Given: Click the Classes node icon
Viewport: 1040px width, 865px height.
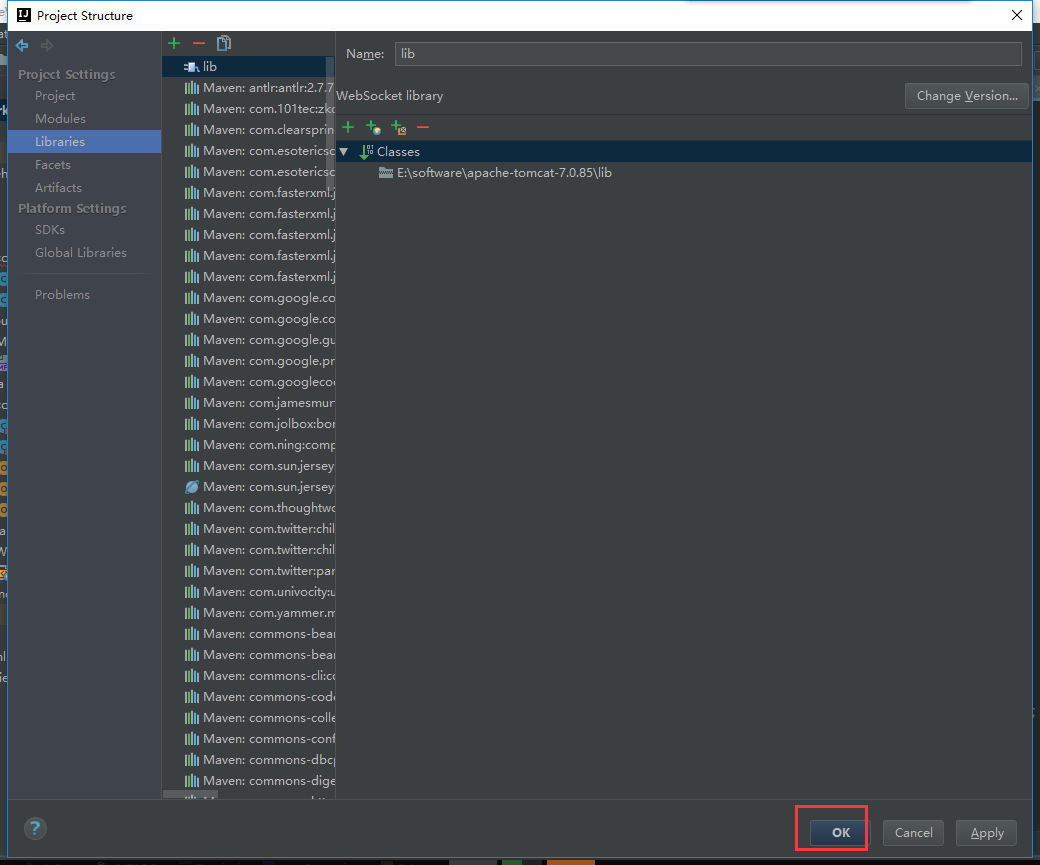Looking at the screenshot, I should (x=366, y=152).
